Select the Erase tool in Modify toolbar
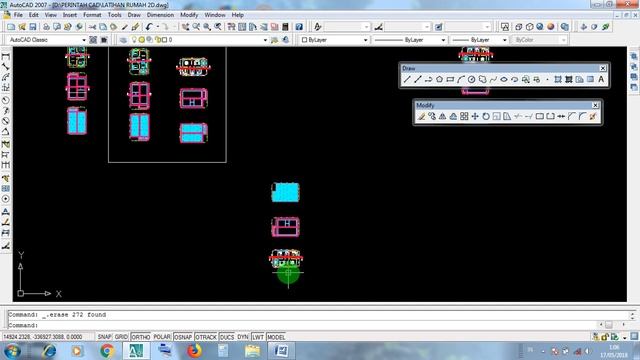The width and height of the screenshot is (640, 360). (421, 117)
